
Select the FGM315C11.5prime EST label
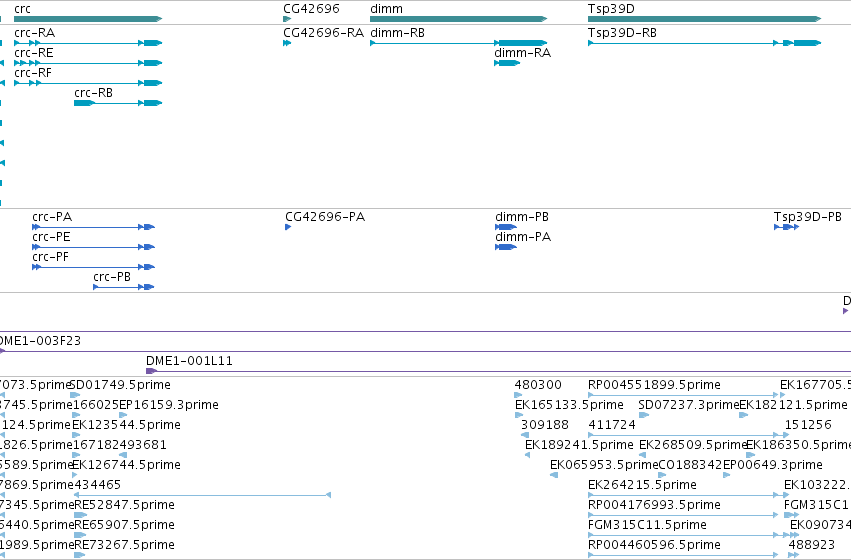(647, 525)
